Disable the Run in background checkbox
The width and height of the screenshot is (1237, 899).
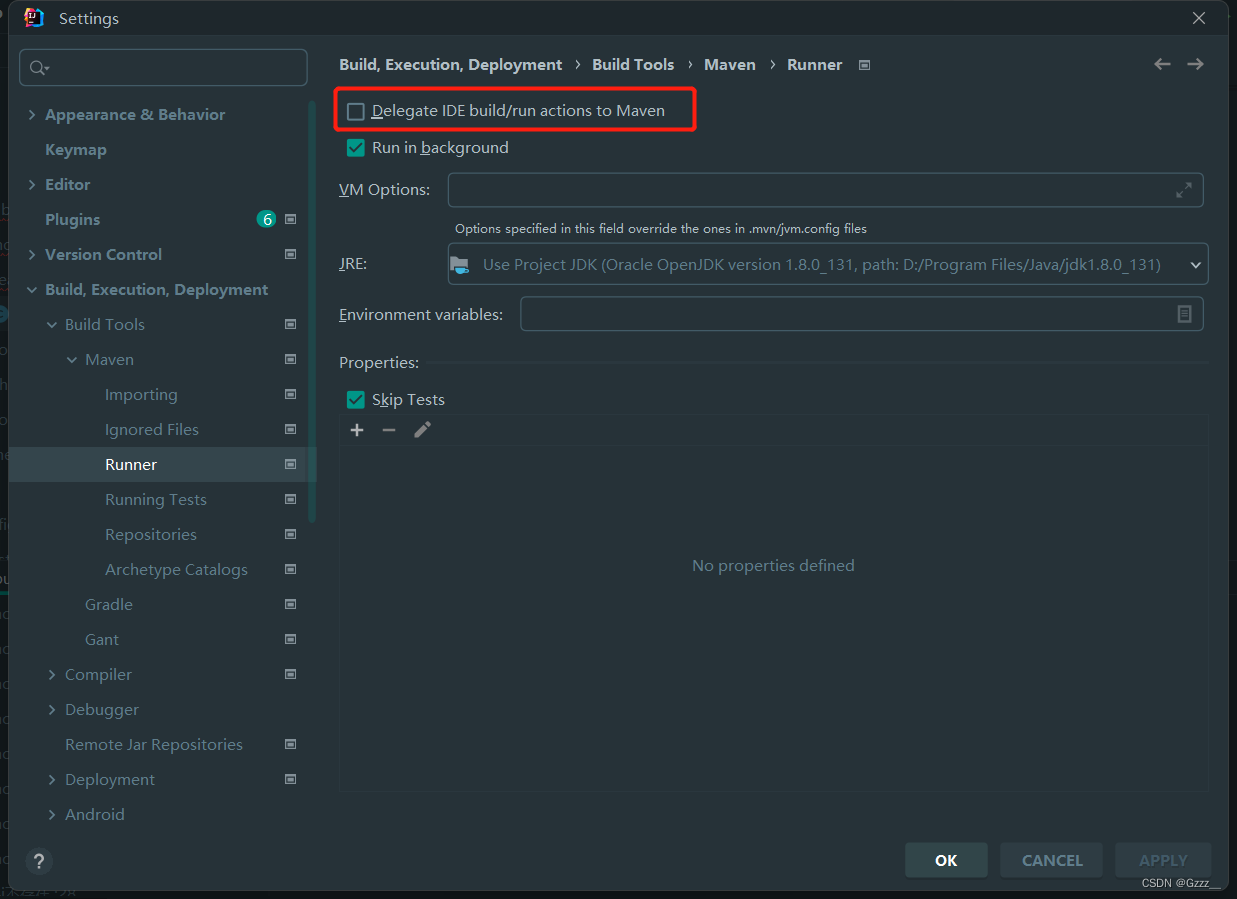click(x=355, y=147)
